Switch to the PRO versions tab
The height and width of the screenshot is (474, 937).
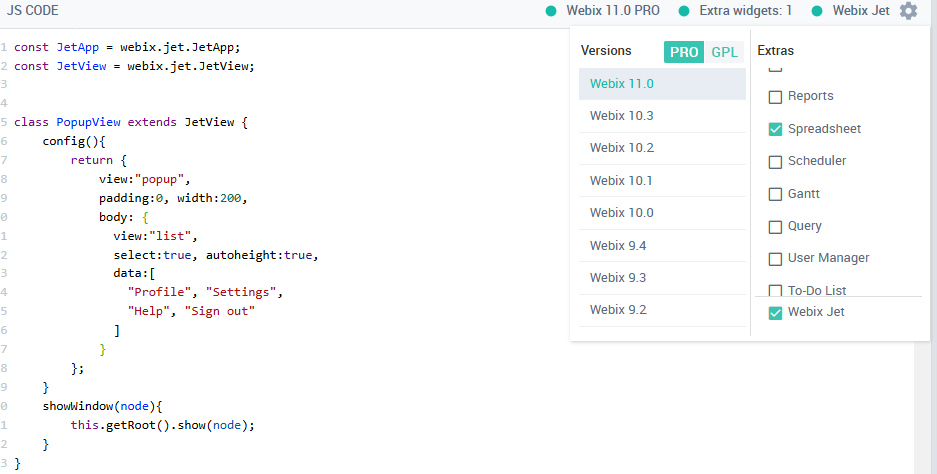click(x=684, y=52)
